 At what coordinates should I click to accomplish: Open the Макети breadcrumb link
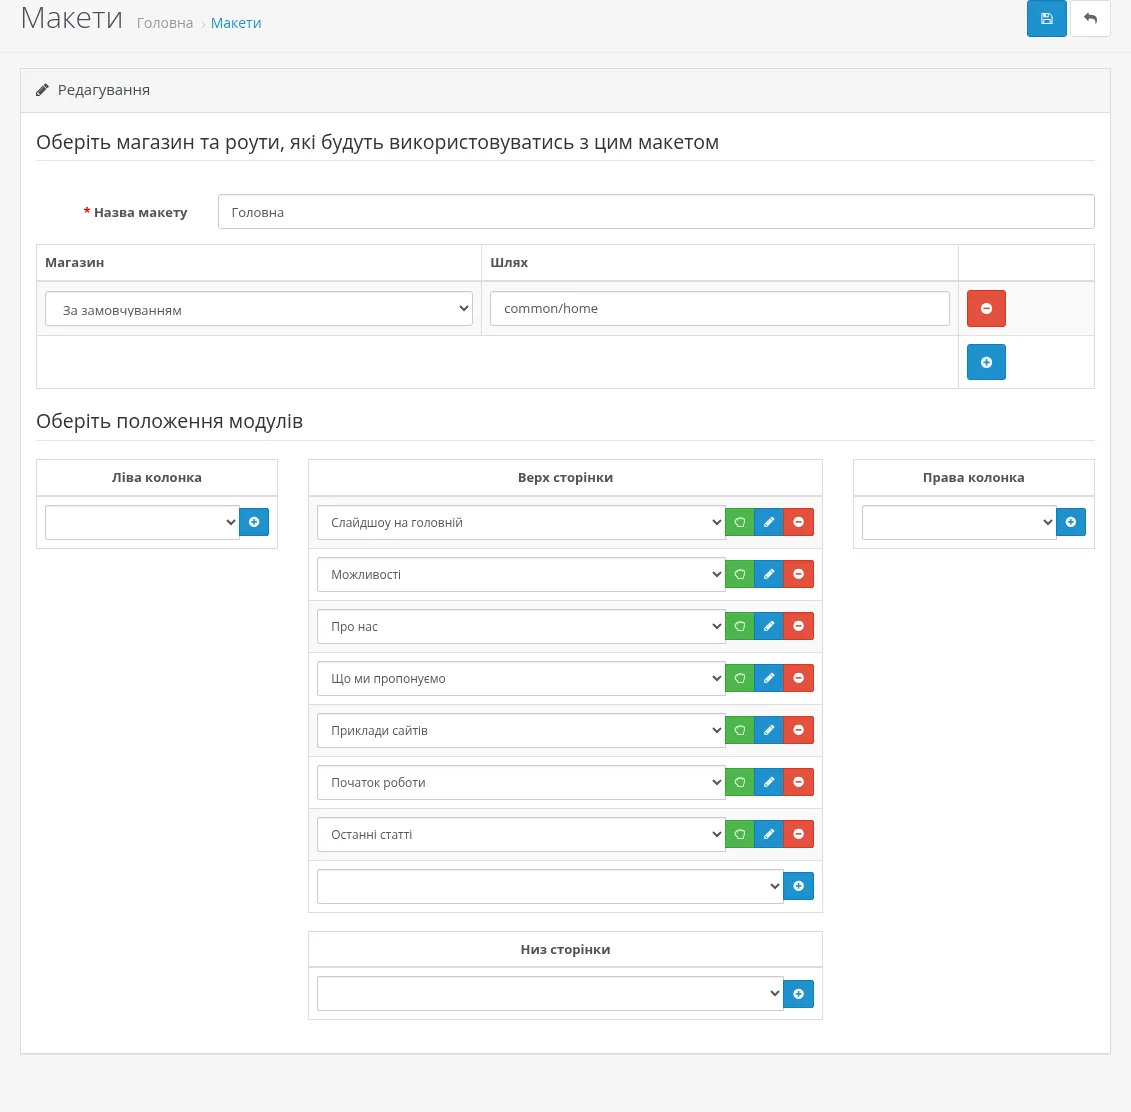click(236, 23)
